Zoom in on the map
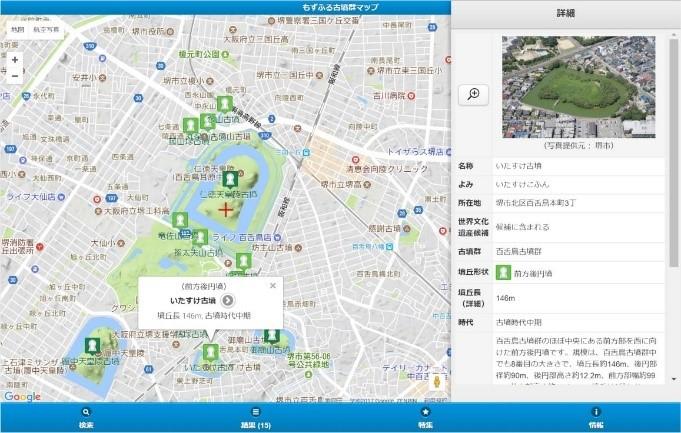681x433 pixels. pos(15,59)
